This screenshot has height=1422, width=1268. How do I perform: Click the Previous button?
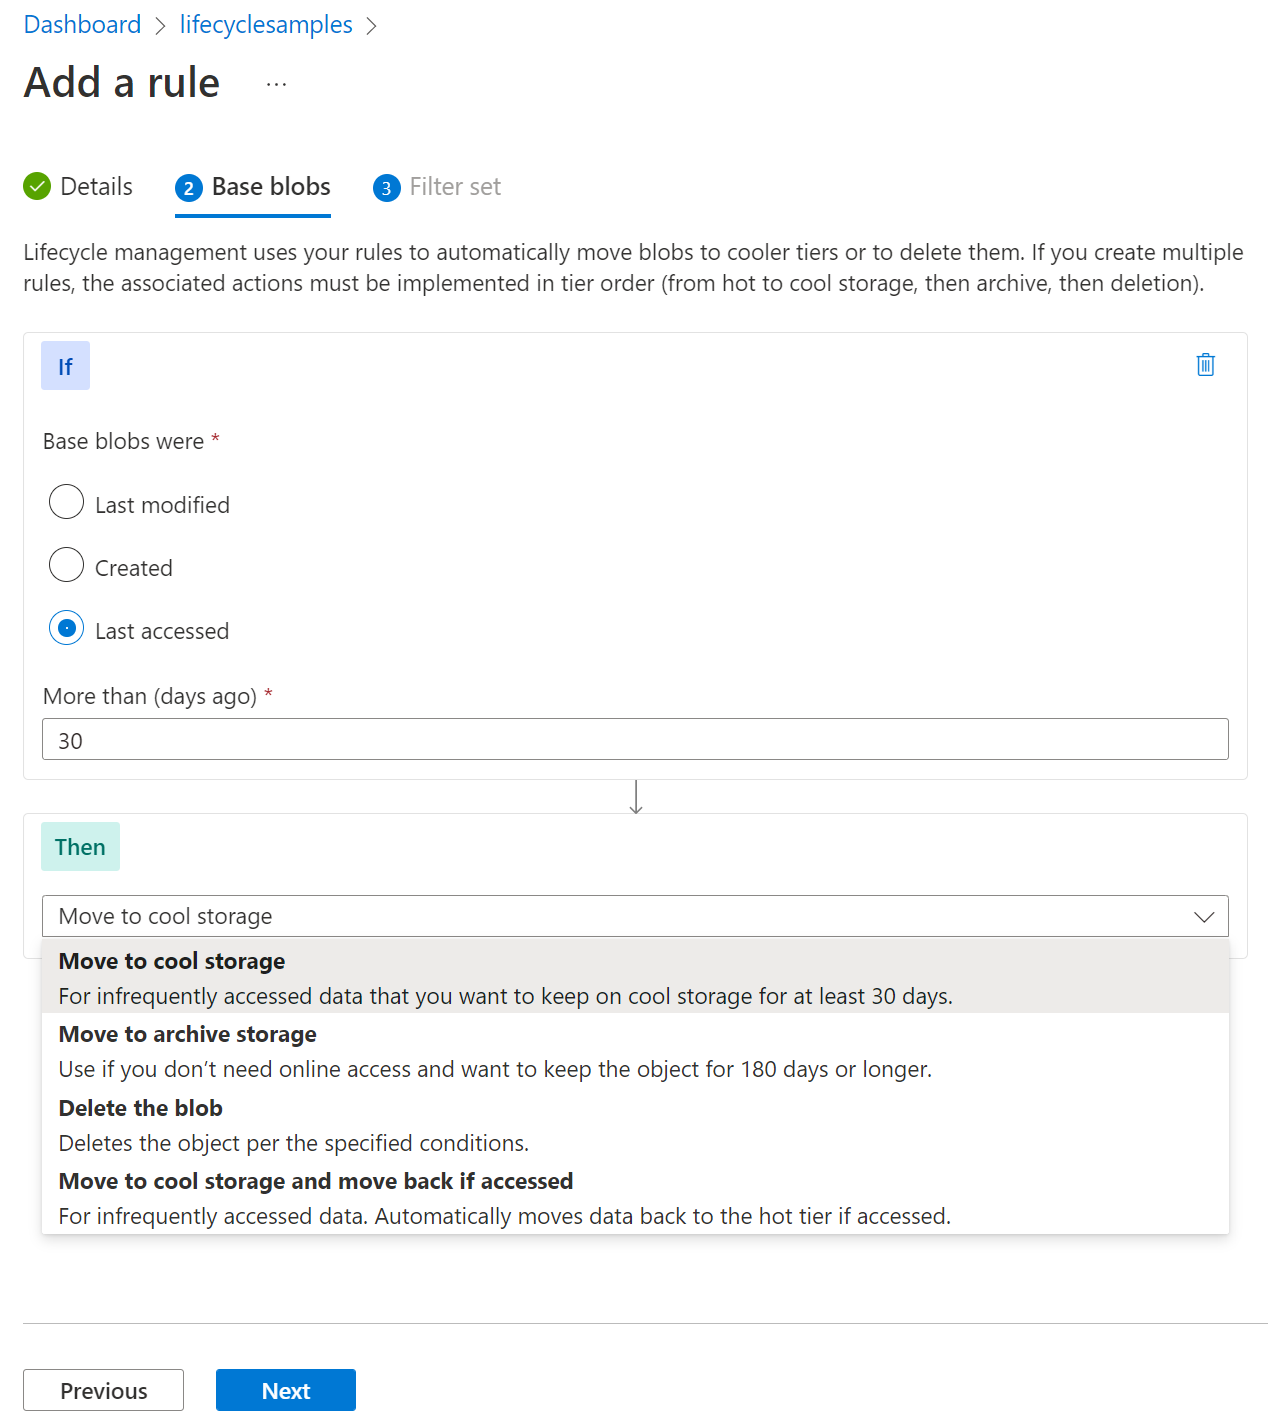pyautogui.click(x=103, y=1390)
